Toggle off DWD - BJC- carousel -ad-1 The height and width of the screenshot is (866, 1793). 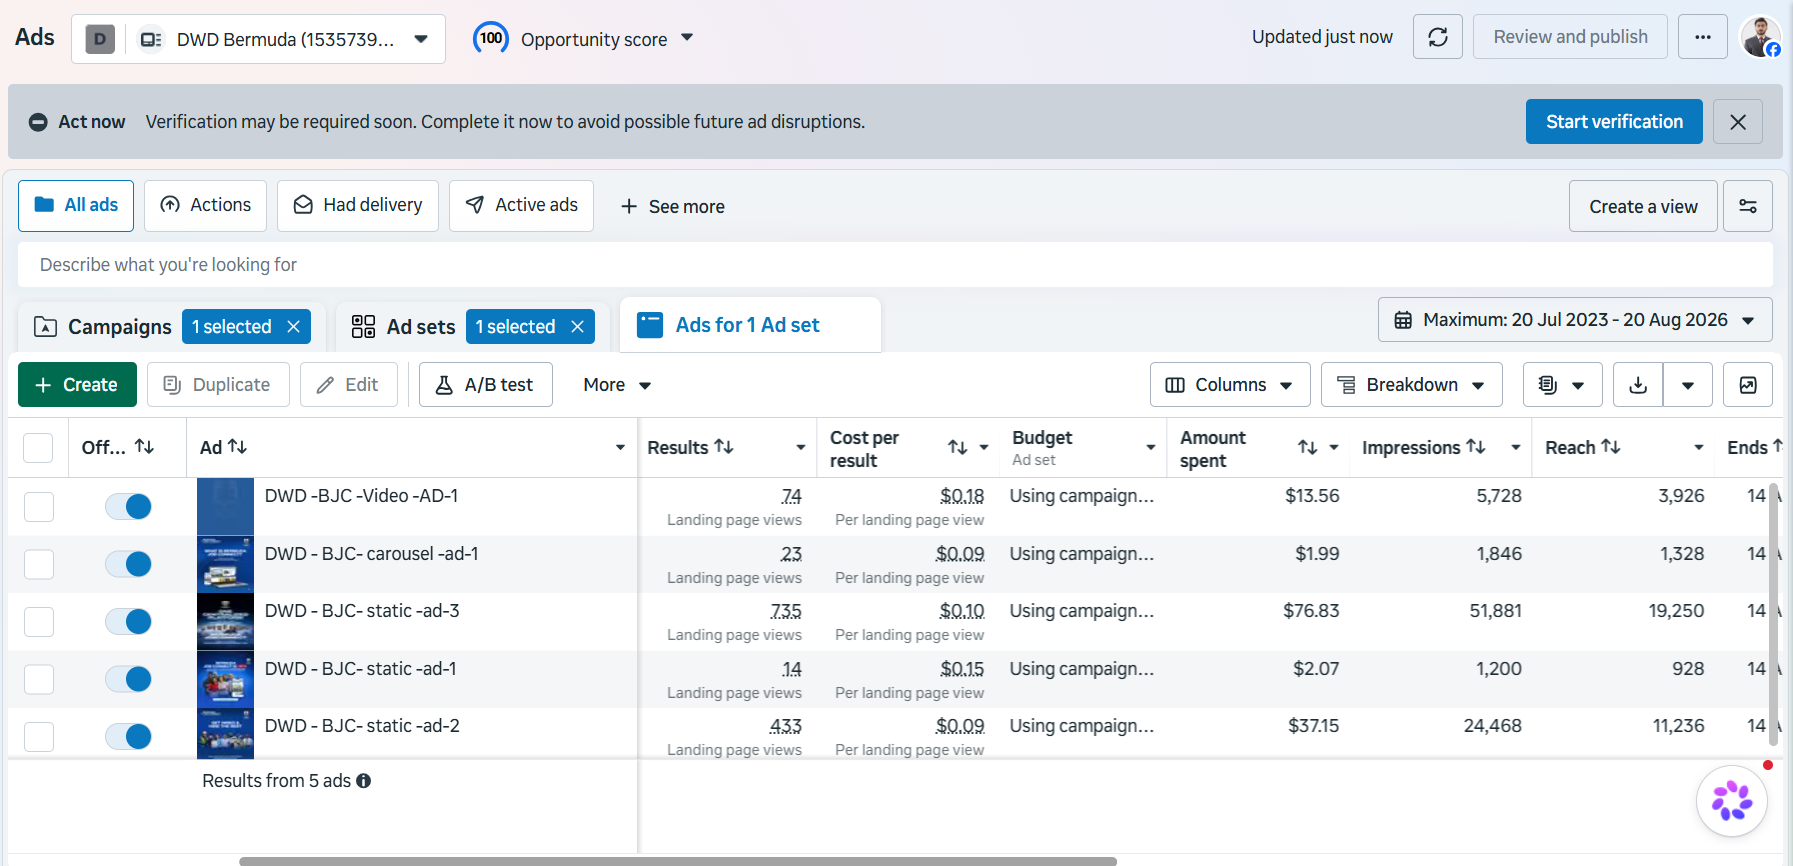[129, 564]
